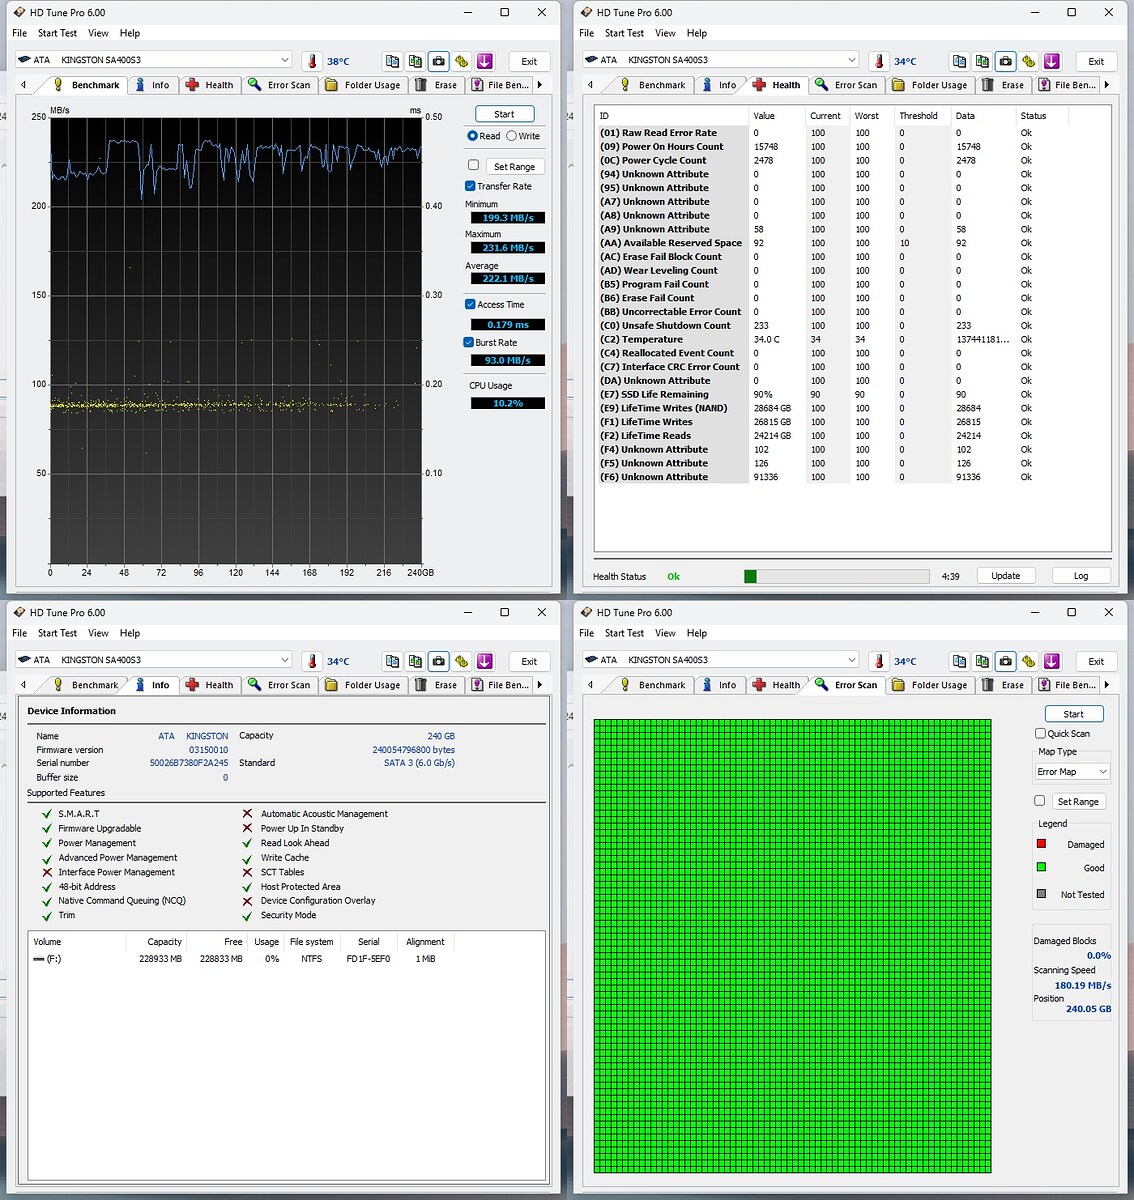Image resolution: width=1134 pixels, height=1200 pixels.
Task: Click copy-screenshot icon in Benchmark window toolbar
Action: click(x=415, y=61)
